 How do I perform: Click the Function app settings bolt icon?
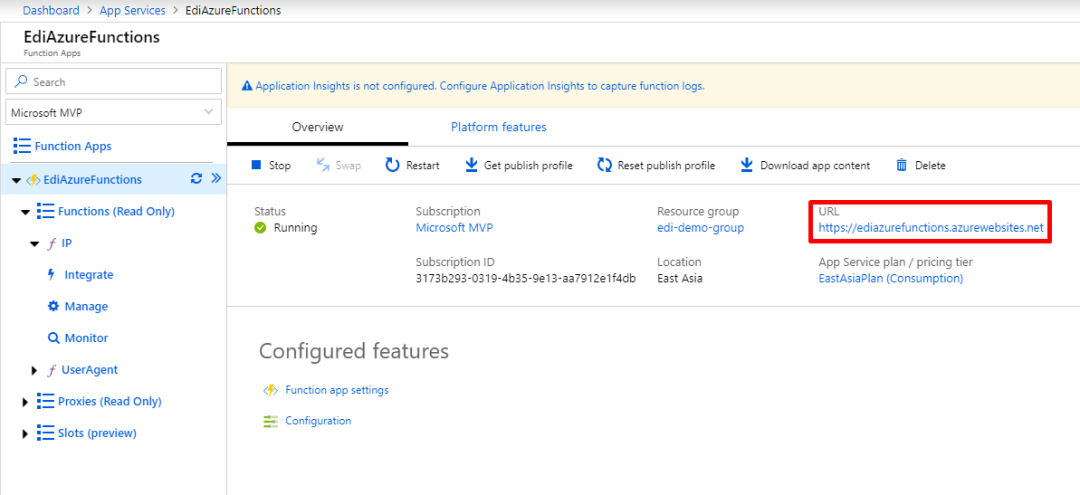(x=271, y=390)
